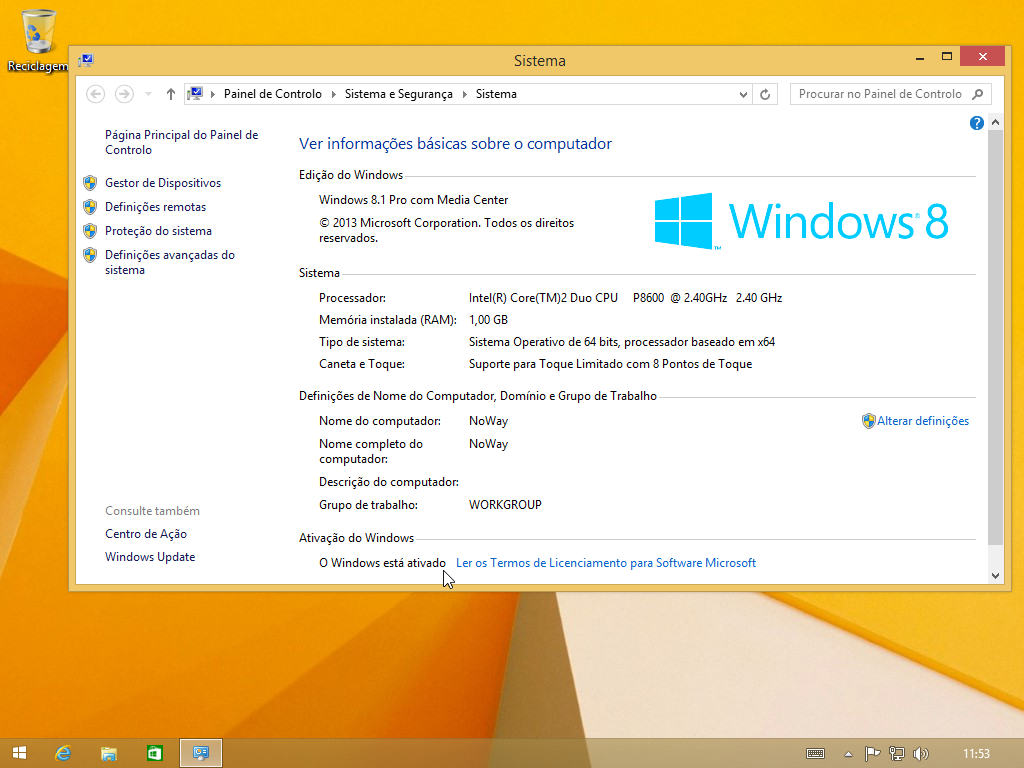Click the search magnifier icon
Screen dimensions: 1024x768
point(978,94)
